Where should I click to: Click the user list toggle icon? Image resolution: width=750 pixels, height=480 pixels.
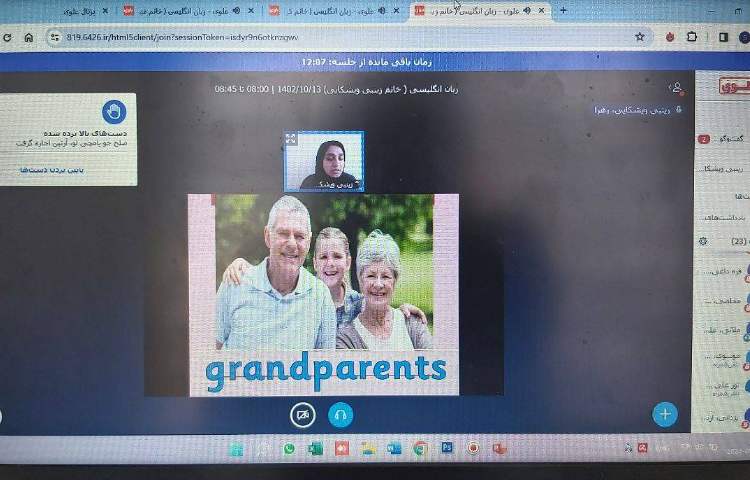[x=677, y=88]
